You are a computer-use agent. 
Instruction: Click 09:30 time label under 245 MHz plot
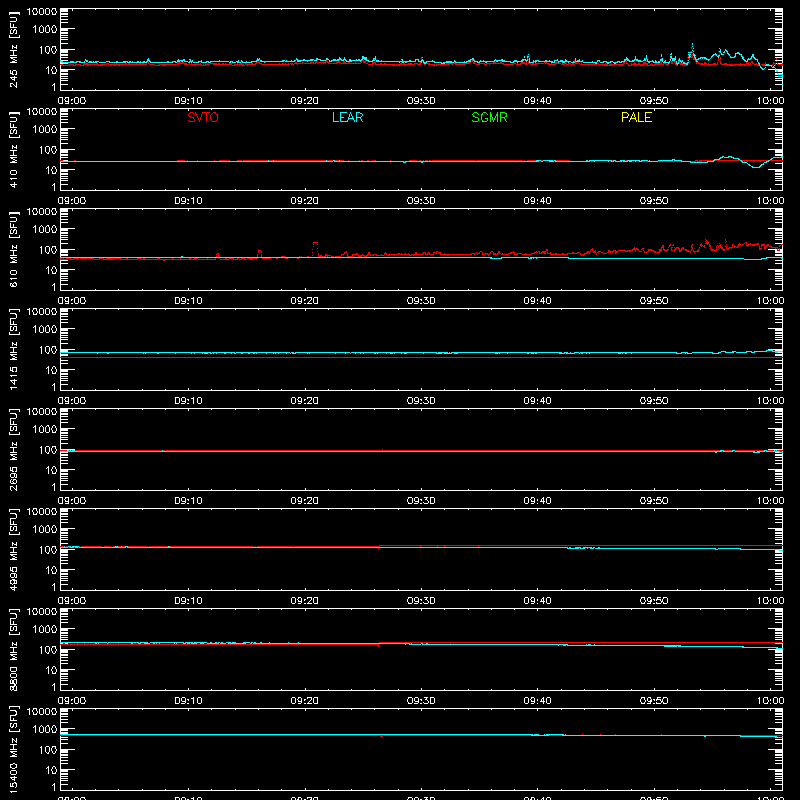click(x=421, y=101)
